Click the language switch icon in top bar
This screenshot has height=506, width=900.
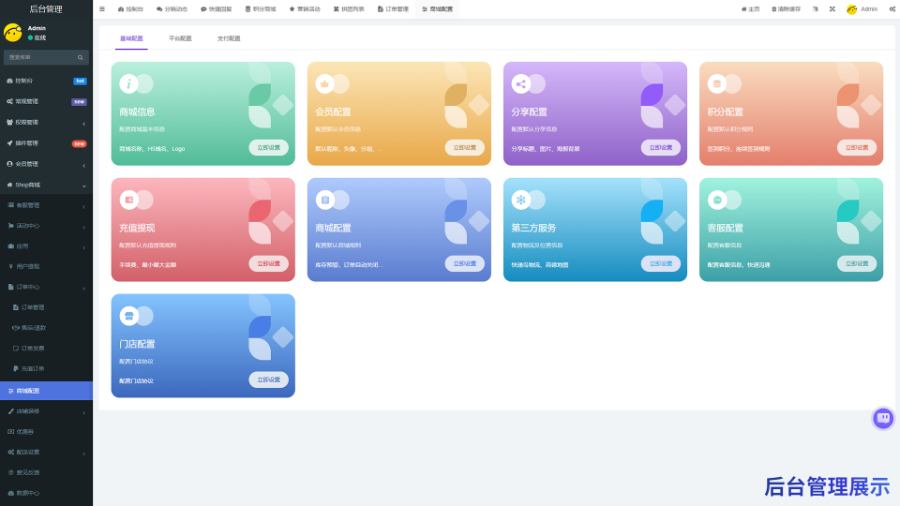tap(815, 9)
